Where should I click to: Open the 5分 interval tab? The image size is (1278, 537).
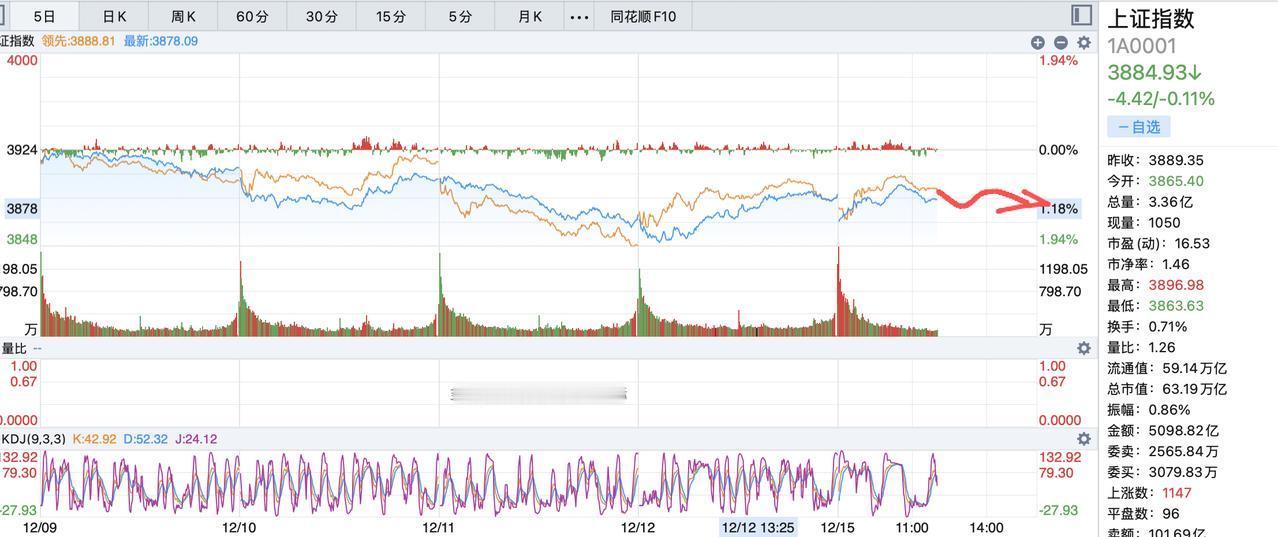[460, 16]
